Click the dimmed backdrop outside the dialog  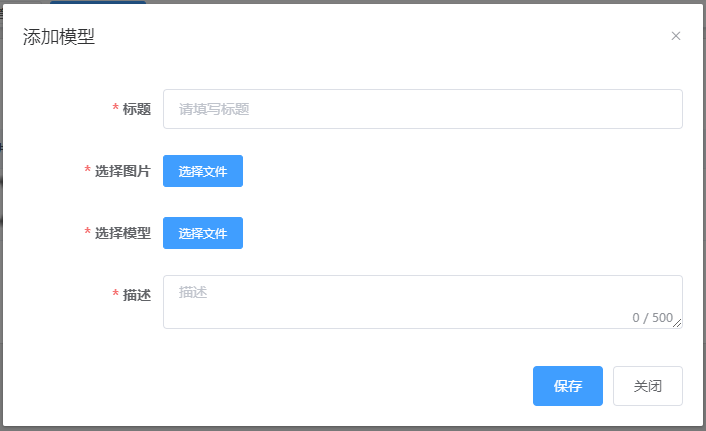tap(1, 270)
